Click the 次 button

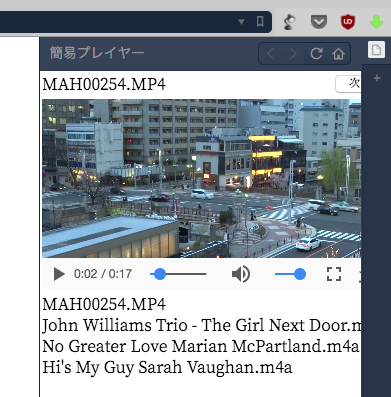349,84
